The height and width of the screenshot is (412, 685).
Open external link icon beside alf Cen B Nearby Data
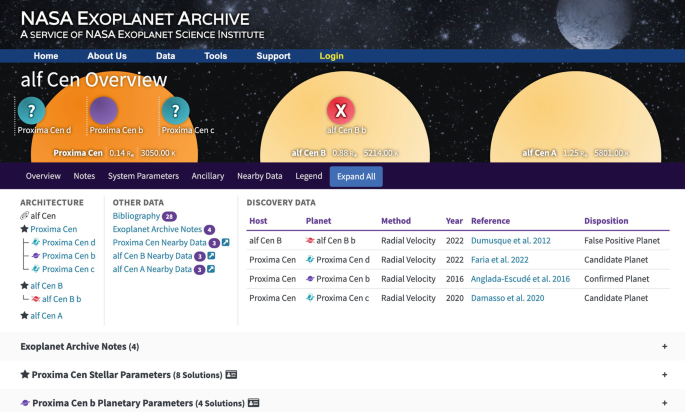click(x=211, y=256)
